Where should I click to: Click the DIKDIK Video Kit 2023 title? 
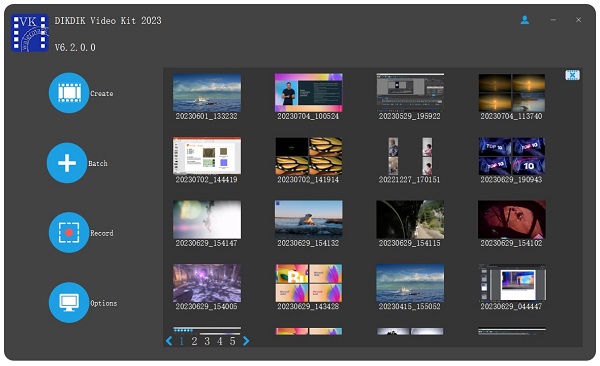pos(108,21)
